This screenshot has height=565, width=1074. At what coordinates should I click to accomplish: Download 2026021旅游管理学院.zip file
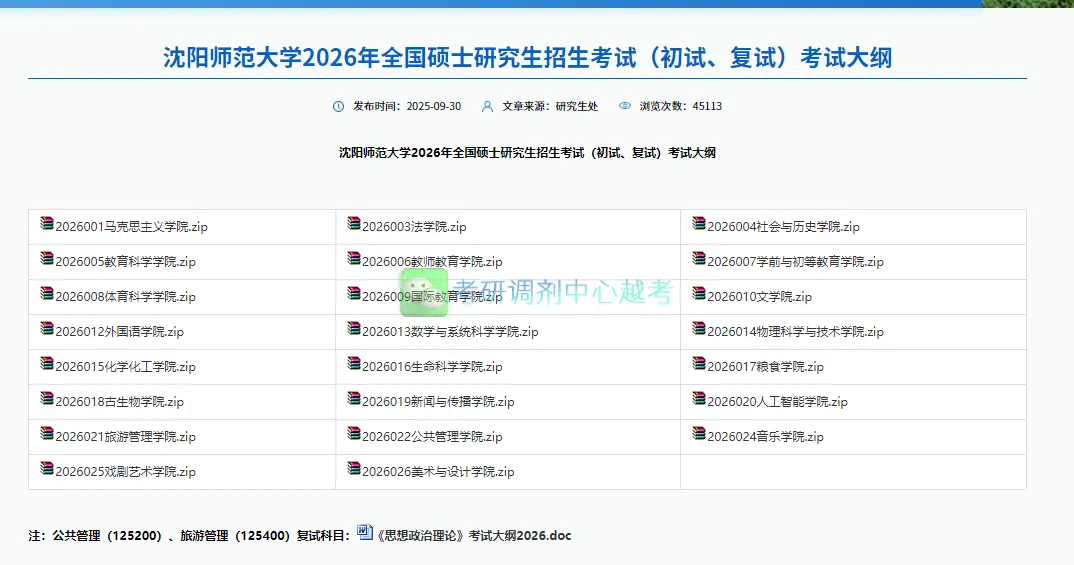125,436
